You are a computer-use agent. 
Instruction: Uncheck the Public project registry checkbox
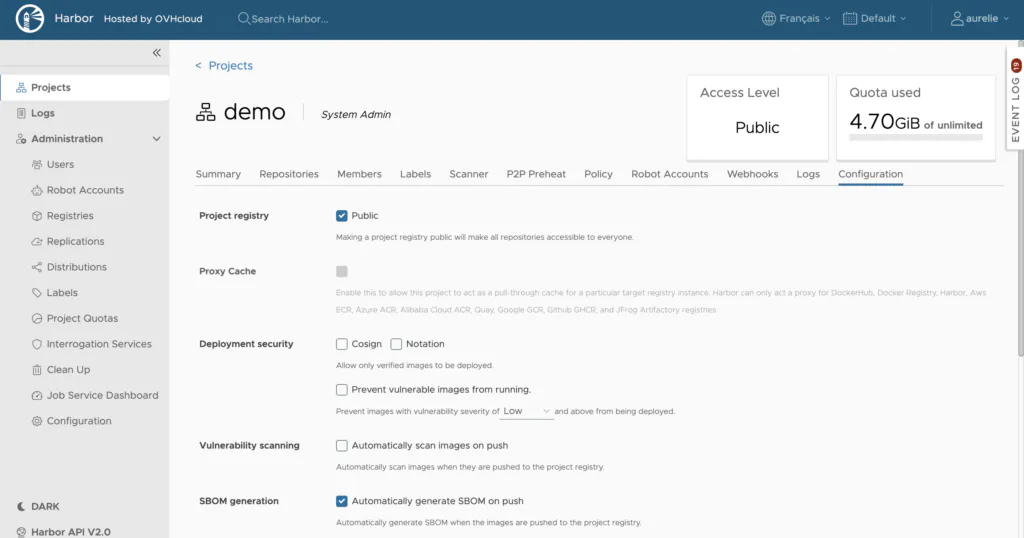pos(342,215)
